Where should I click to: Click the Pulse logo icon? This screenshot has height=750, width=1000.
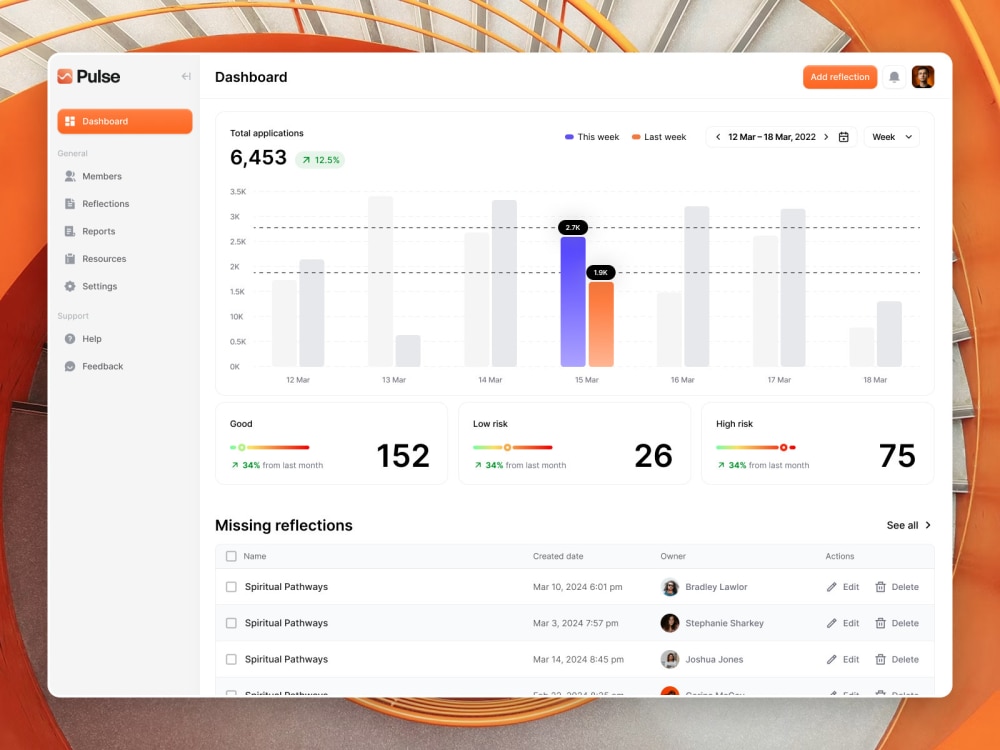tap(65, 77)
